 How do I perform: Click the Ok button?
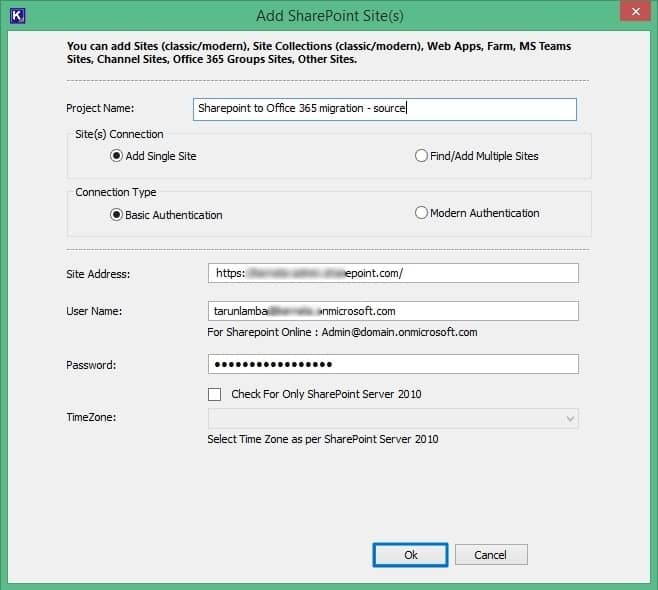(410, 555)
